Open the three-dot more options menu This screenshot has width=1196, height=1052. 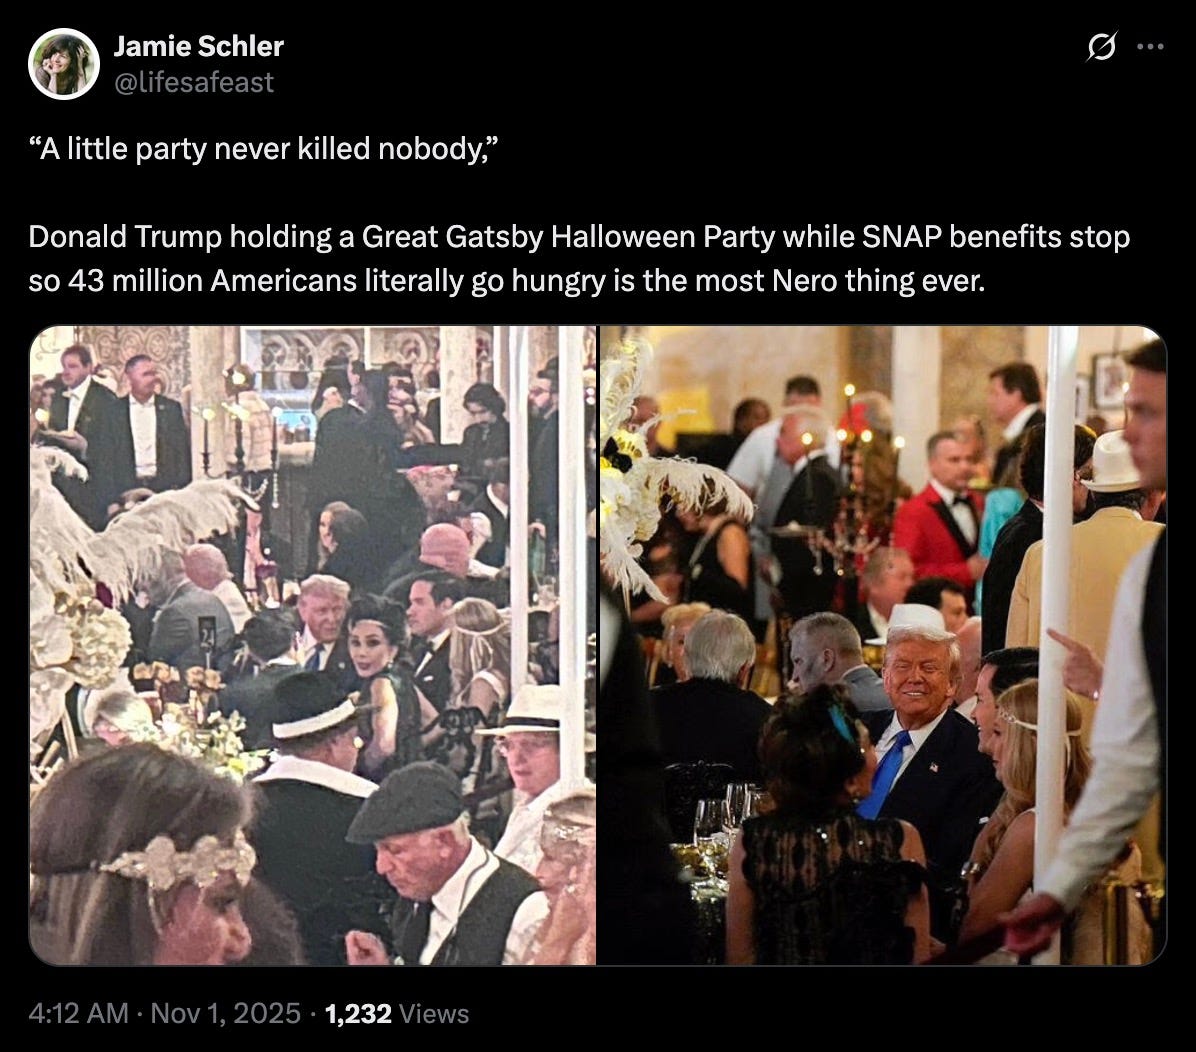tap(1150, 47)
